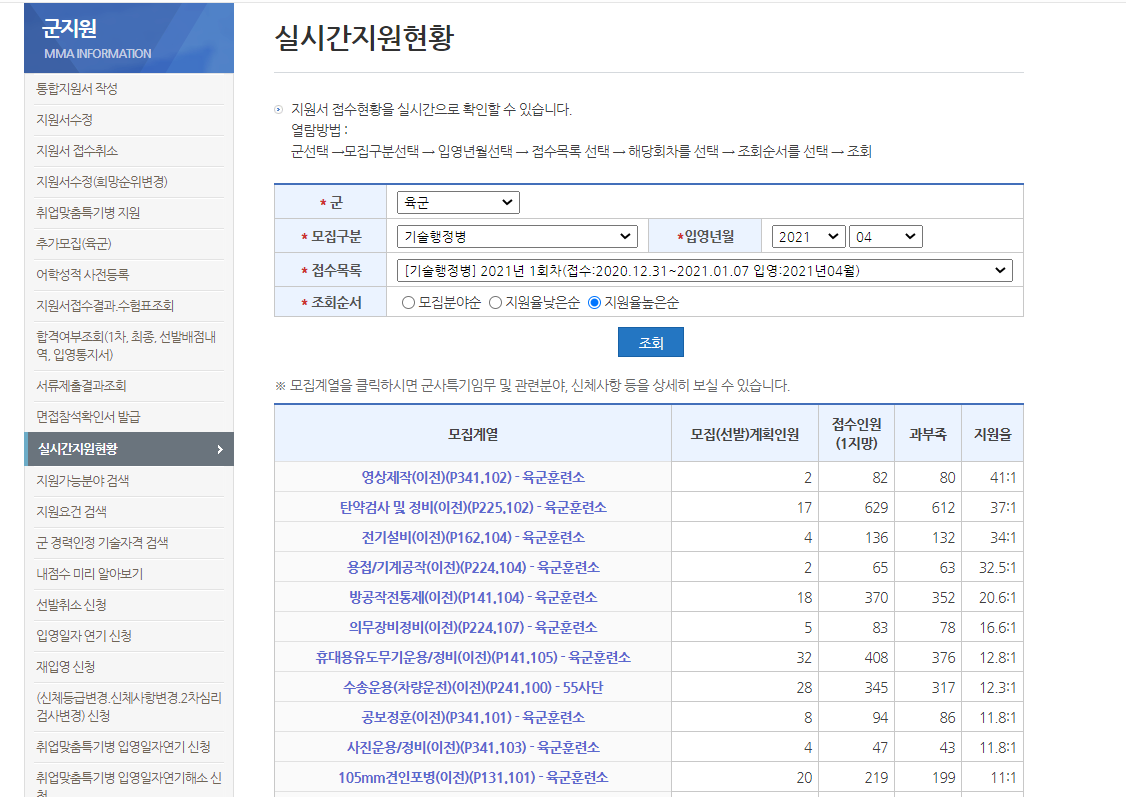This screenshot has height=797, width=1126.
Task: Go to 지원서 접수취소 menu
Action: click(77, 151)
